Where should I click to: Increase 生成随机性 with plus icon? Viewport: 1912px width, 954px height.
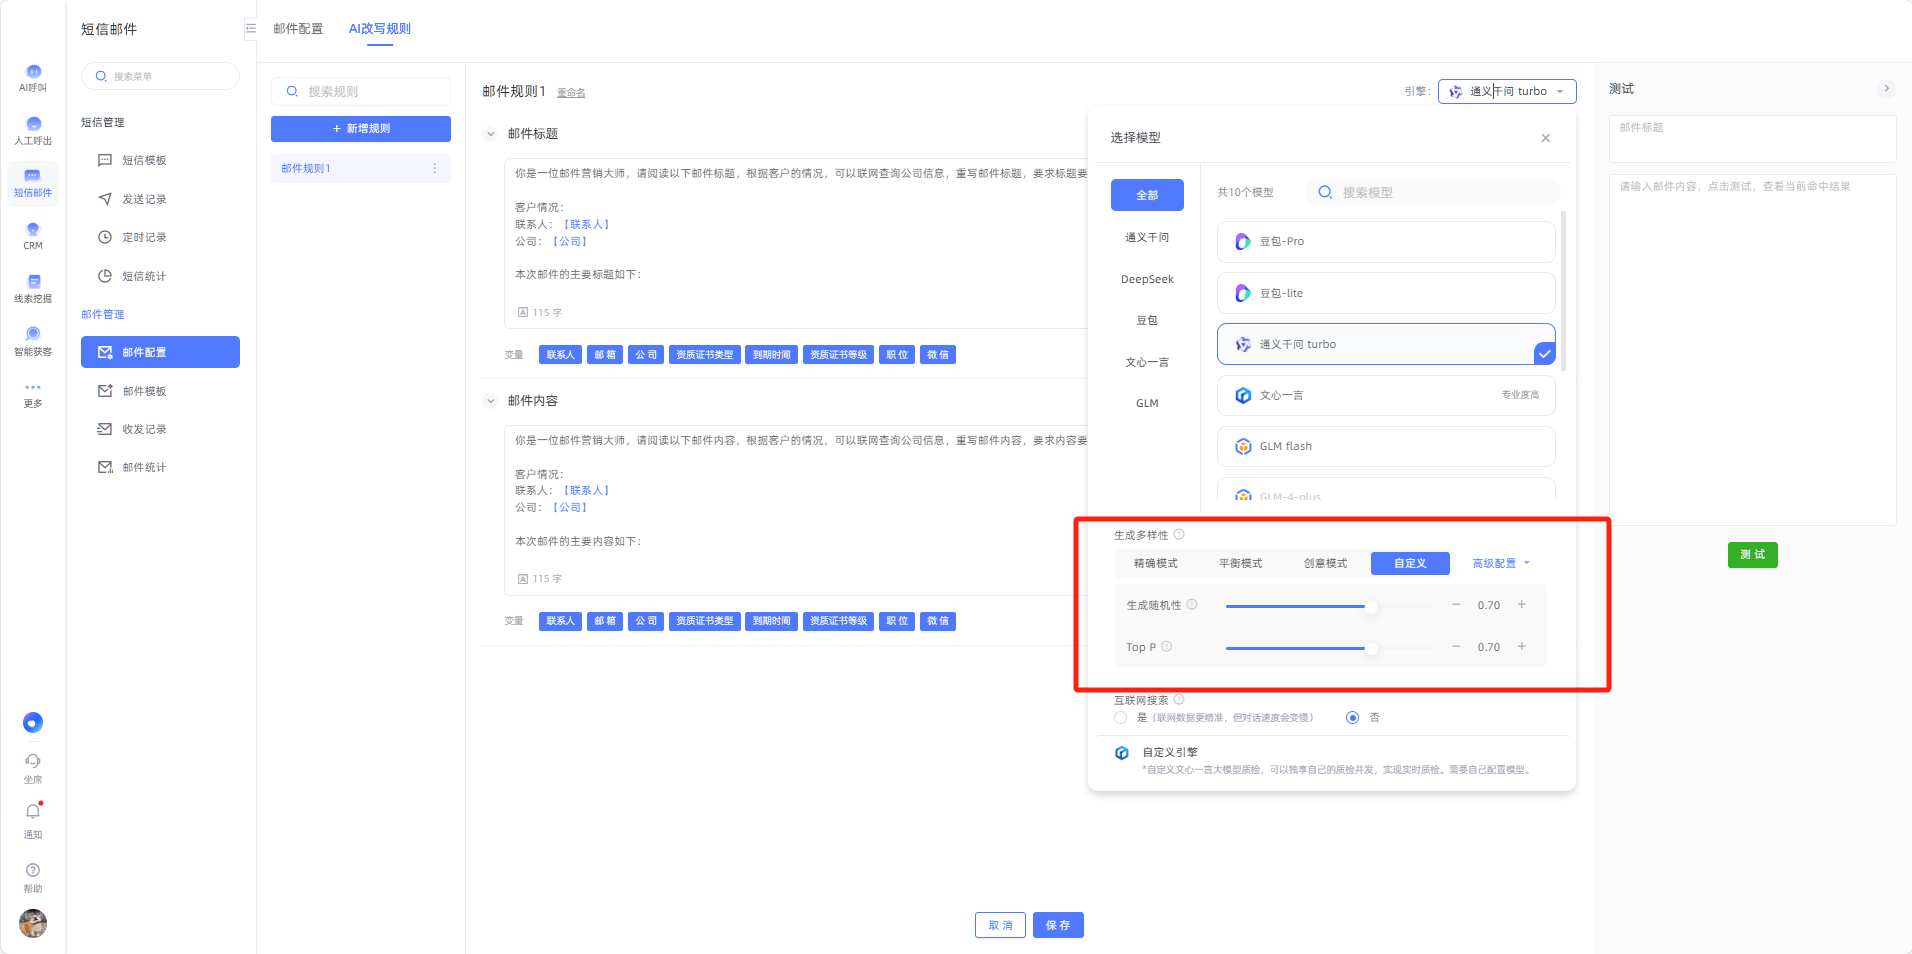1522,605
